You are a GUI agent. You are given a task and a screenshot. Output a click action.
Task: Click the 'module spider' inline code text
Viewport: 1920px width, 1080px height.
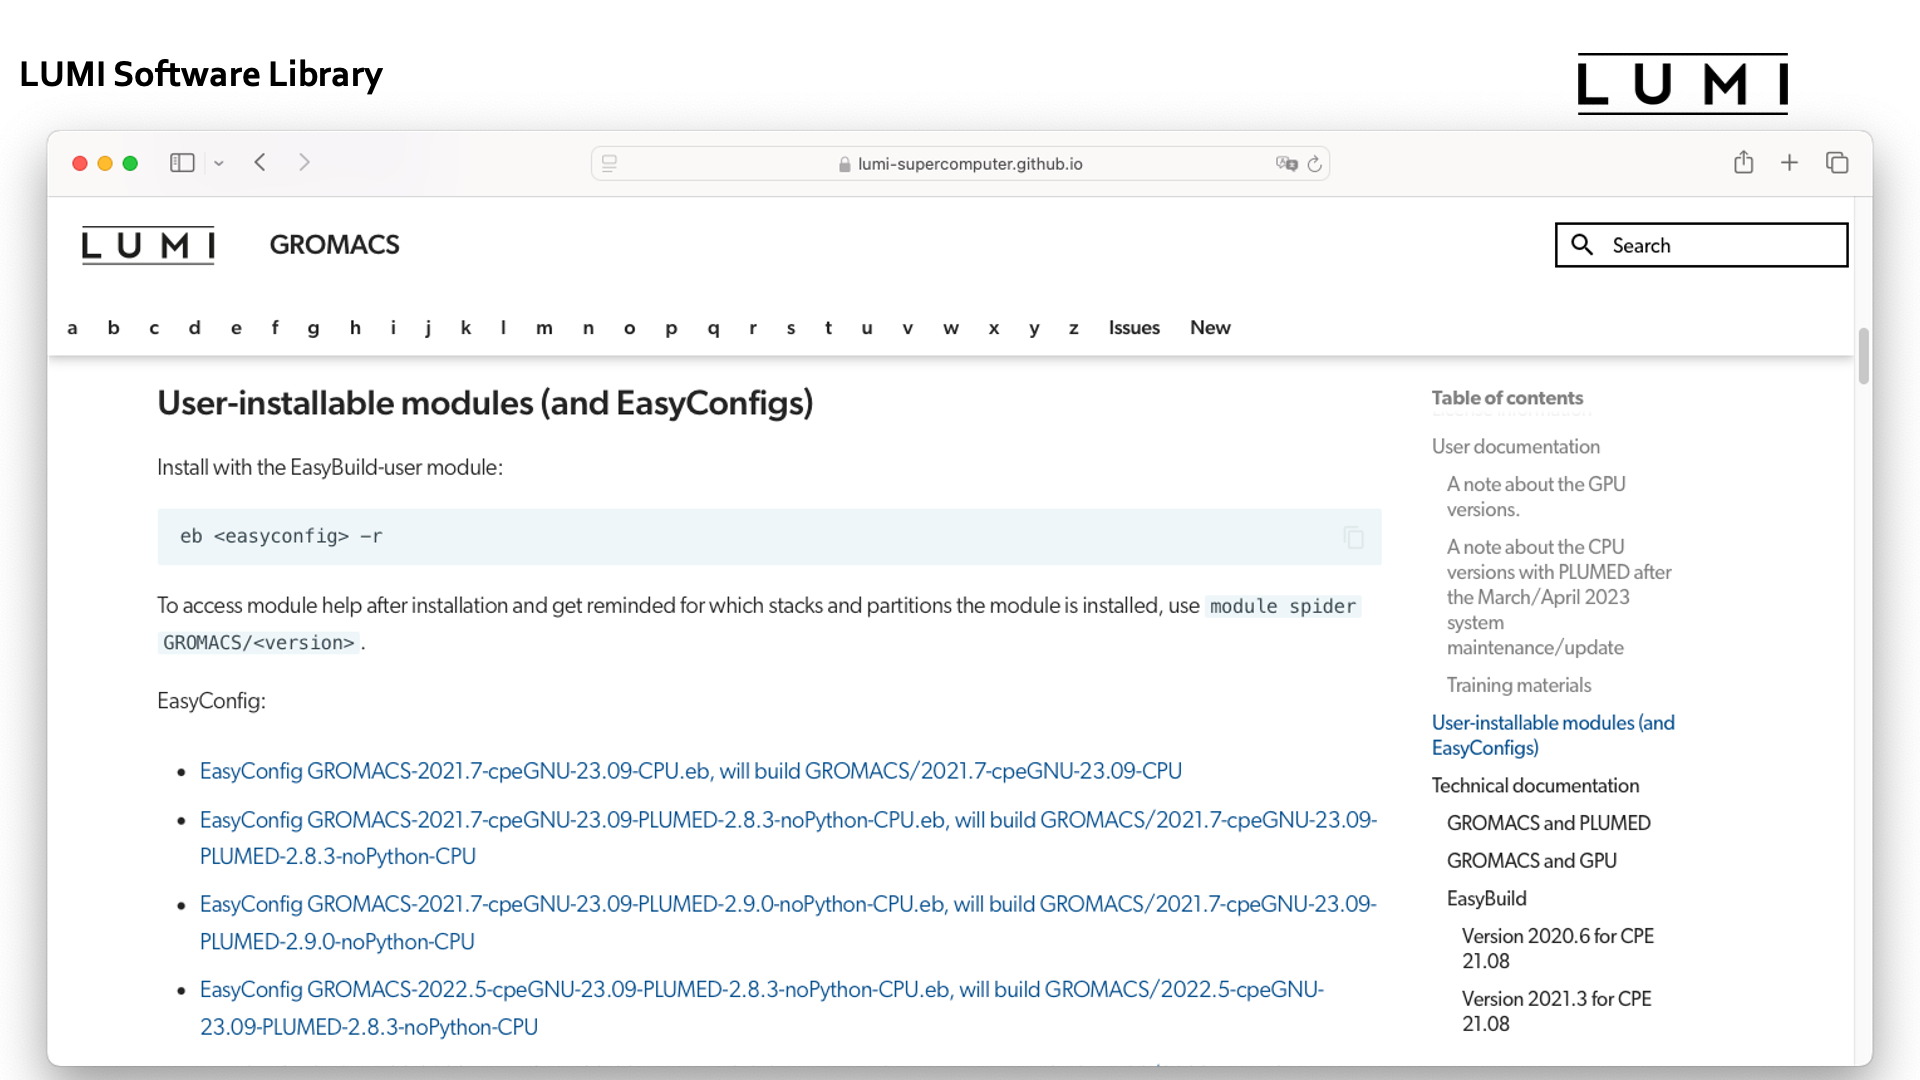[1283, 606]
